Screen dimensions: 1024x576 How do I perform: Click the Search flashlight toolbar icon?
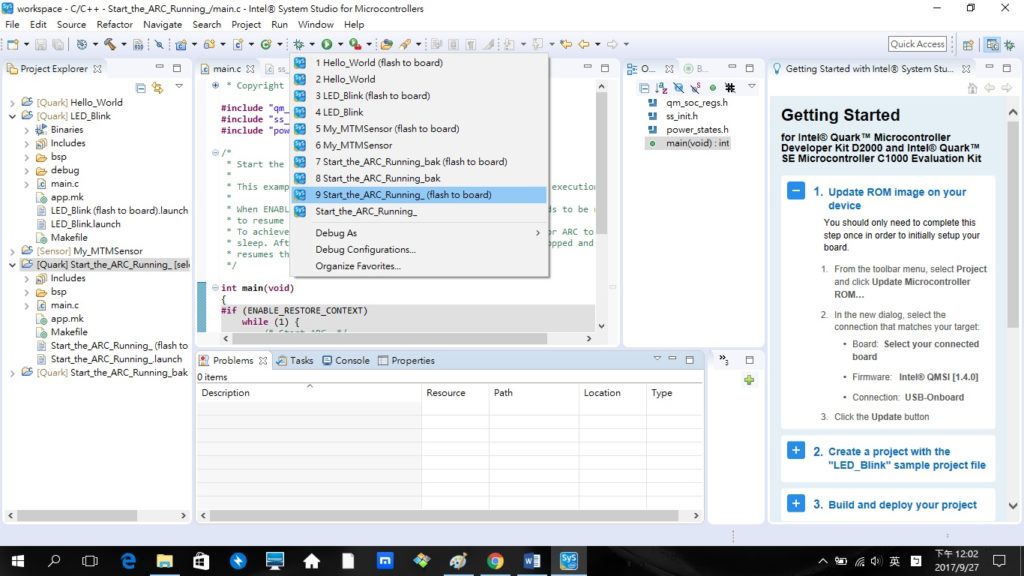tap(406, 44)
